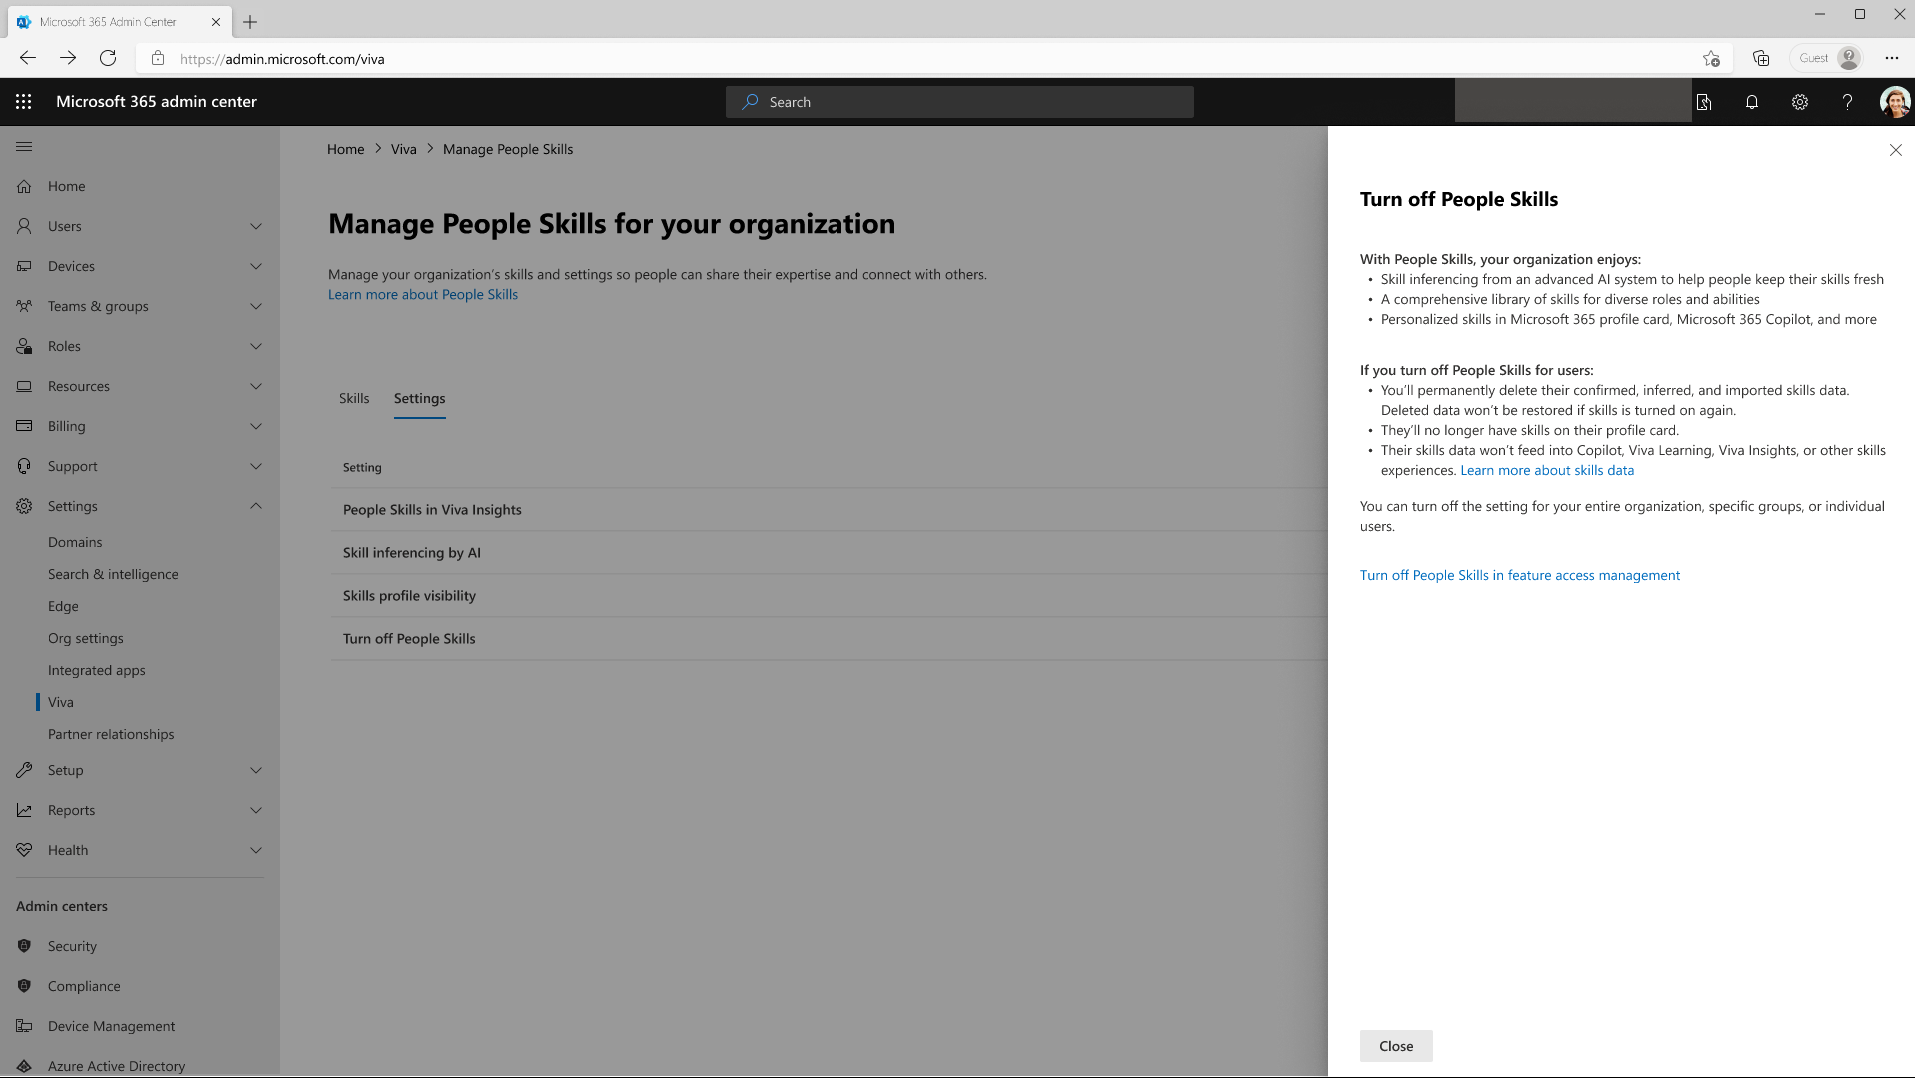
Task: Open the Home sidebar icon
Action: point(23,186)
